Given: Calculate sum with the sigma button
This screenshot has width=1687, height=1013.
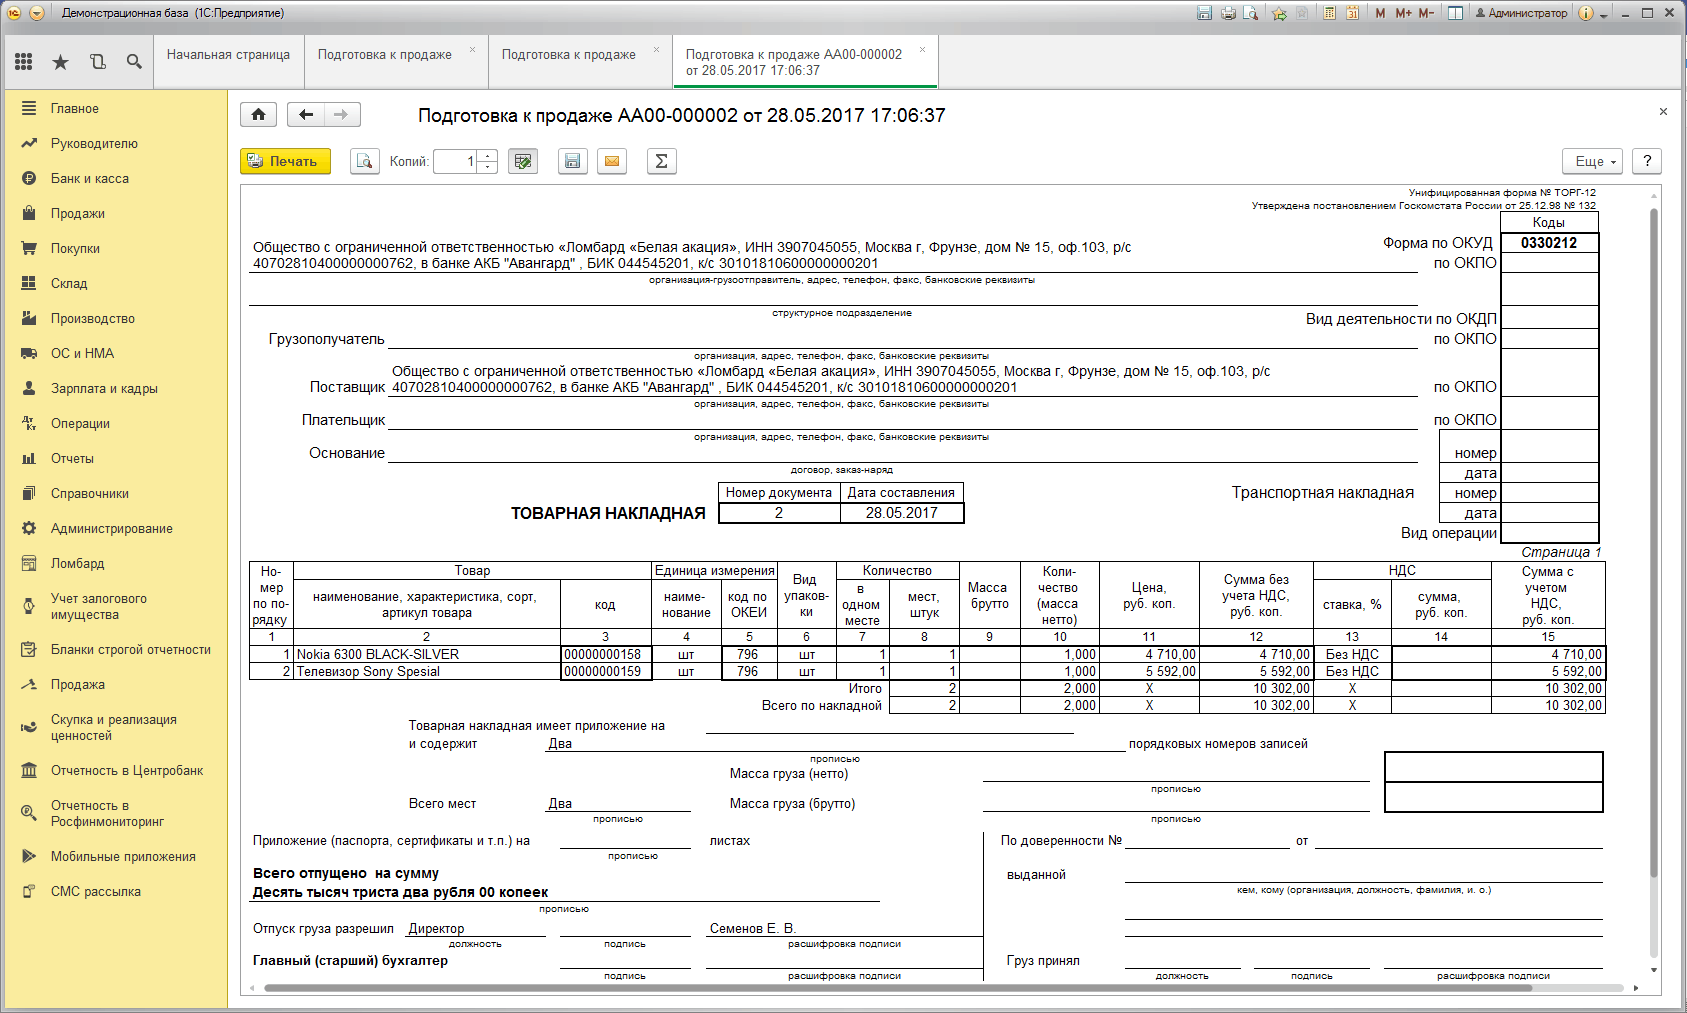Looking at the screenshot, I should (x=661, y=161).
